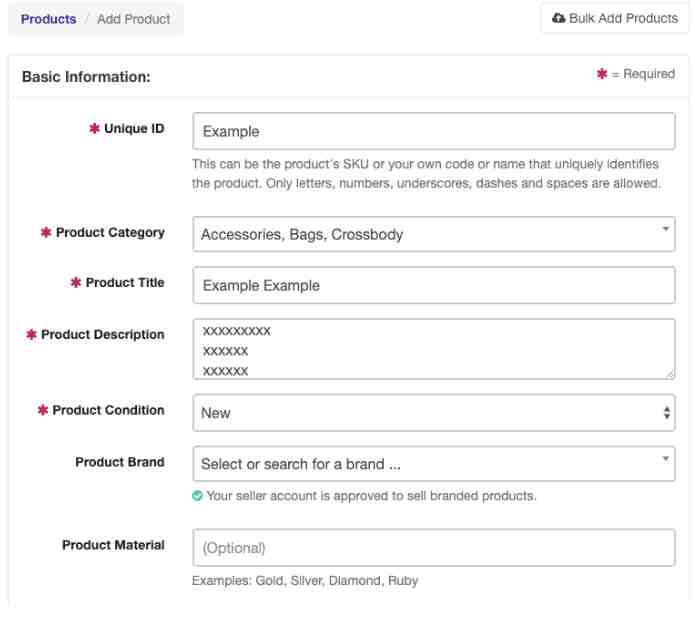Focus the Product Title text field
The height and width of the screenshot is (630, 695).
[x=434, y=285]
